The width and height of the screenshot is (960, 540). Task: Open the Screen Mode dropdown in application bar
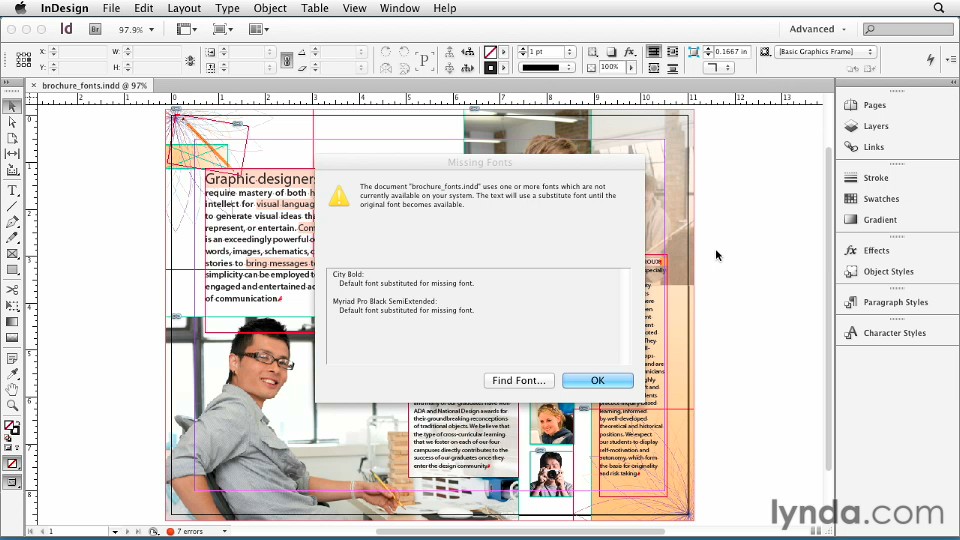(x=223, y=29)
